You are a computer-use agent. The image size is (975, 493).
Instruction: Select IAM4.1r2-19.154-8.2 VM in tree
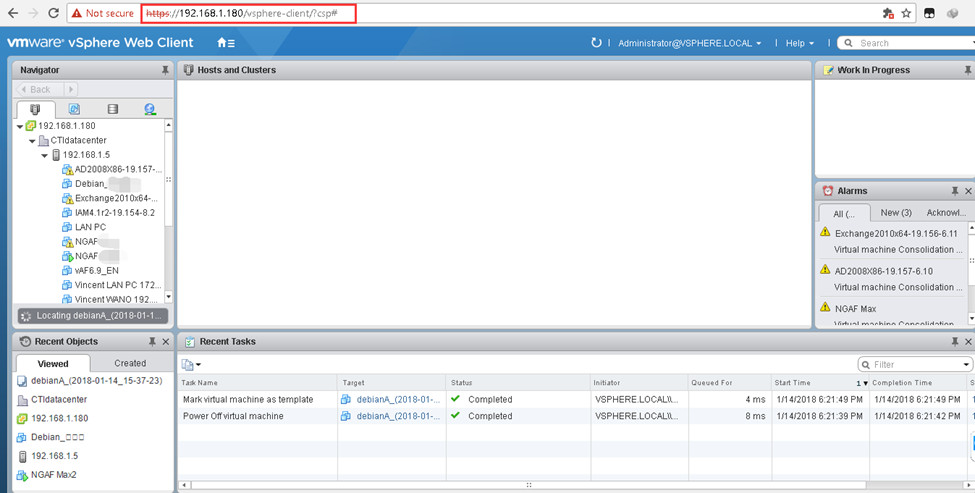tap(108, 213)
